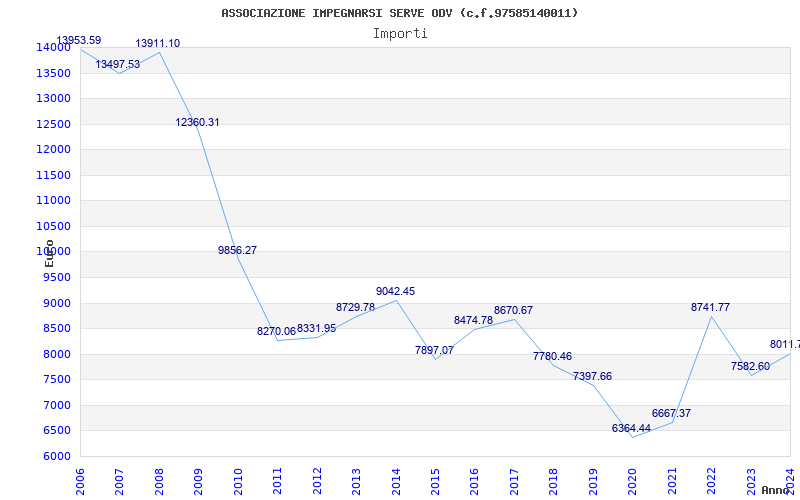This screenshot has height=500, width=800.
Task: Click the x-axis year 2007
Action: (119, 482)
